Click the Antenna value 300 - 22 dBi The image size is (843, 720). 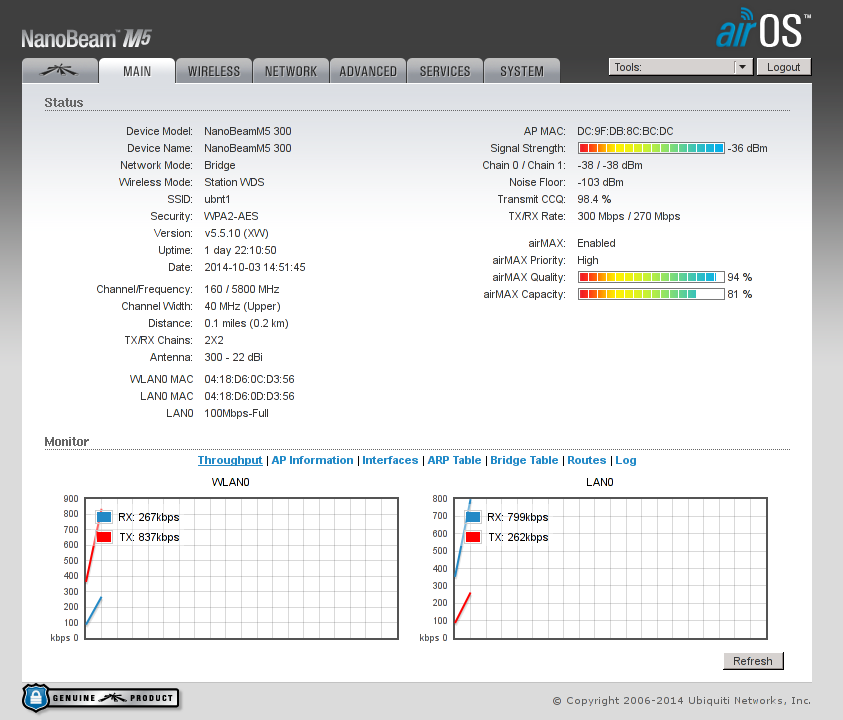pyautogui.click(x=233, y=357)
